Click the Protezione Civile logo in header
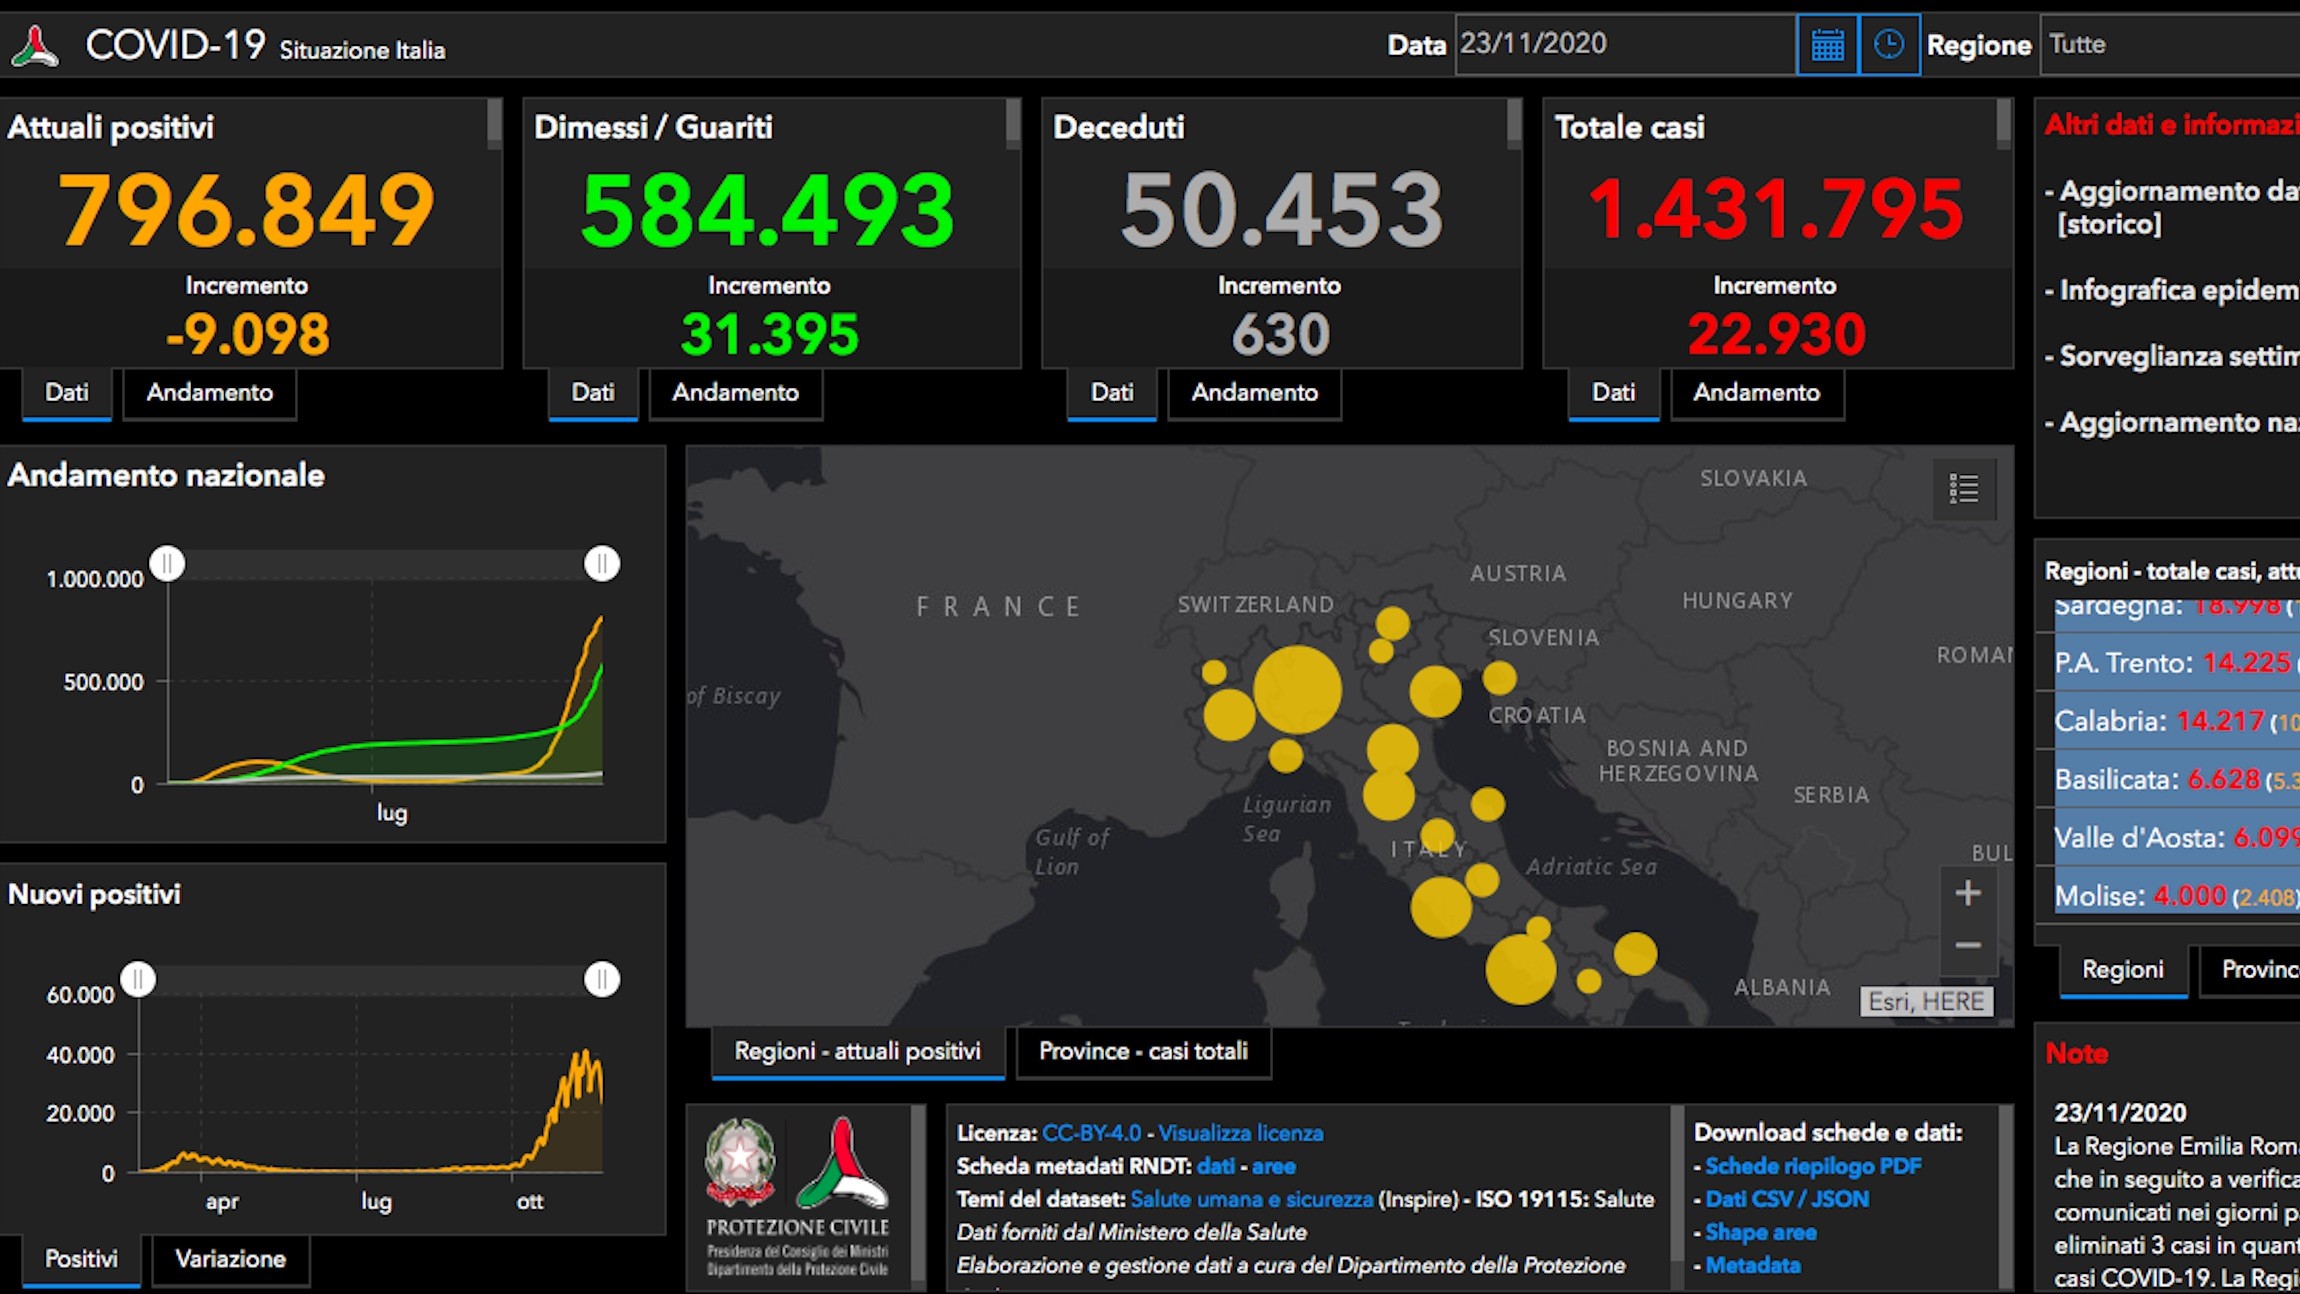This screenshot has height=1294, width=2300. pos(35,46)
